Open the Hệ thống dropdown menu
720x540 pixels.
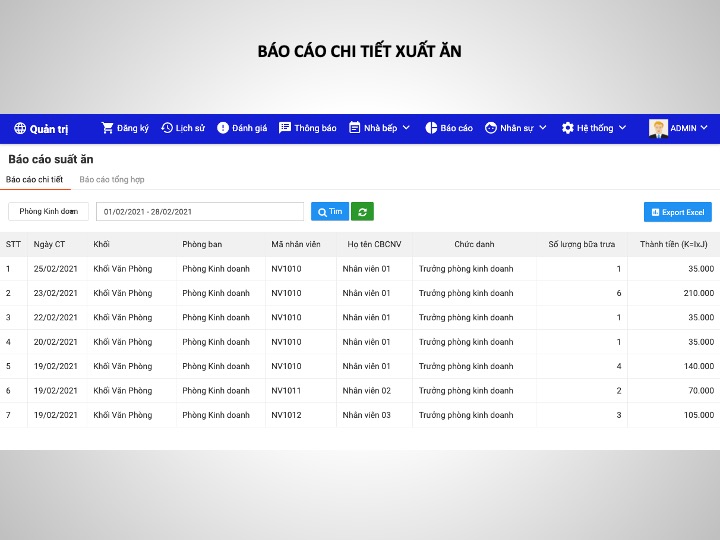[622, 128]
